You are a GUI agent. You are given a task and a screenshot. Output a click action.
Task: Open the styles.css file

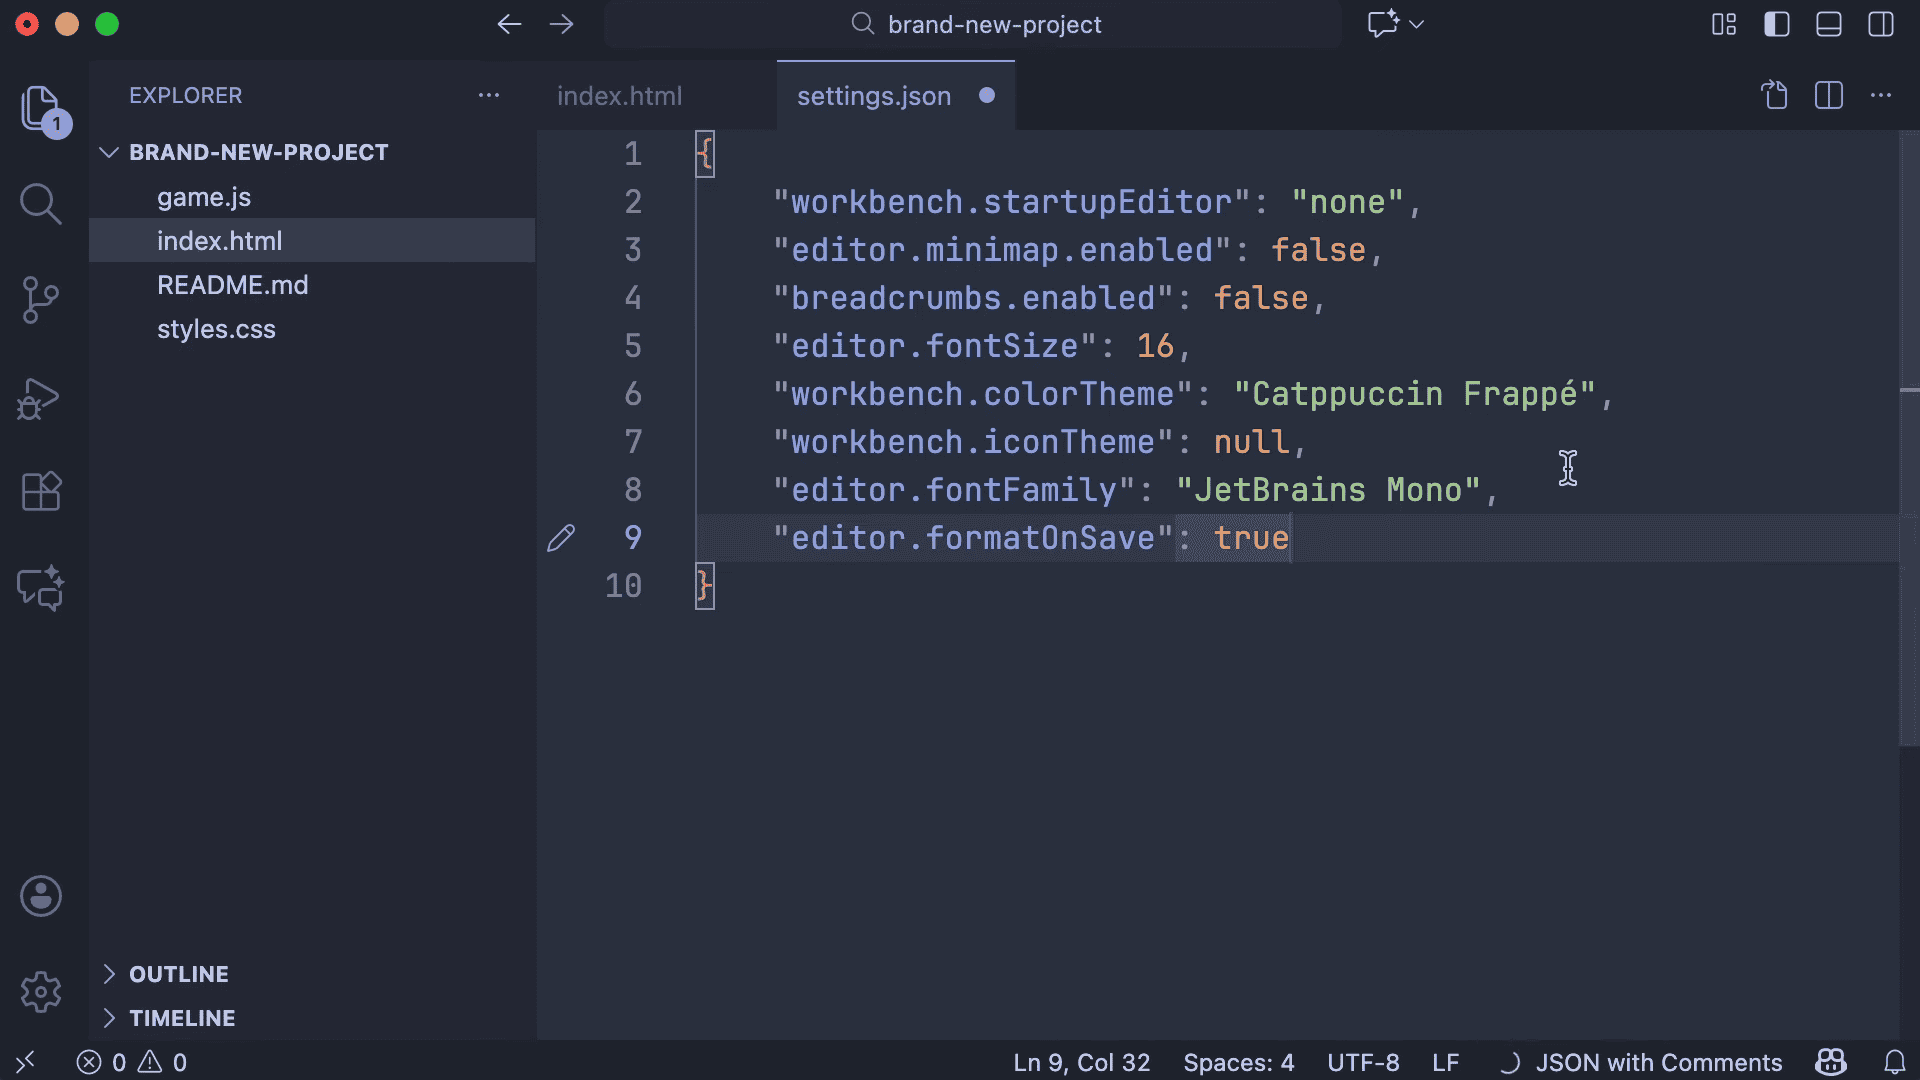pyautogui.click(x=216, y=329)
